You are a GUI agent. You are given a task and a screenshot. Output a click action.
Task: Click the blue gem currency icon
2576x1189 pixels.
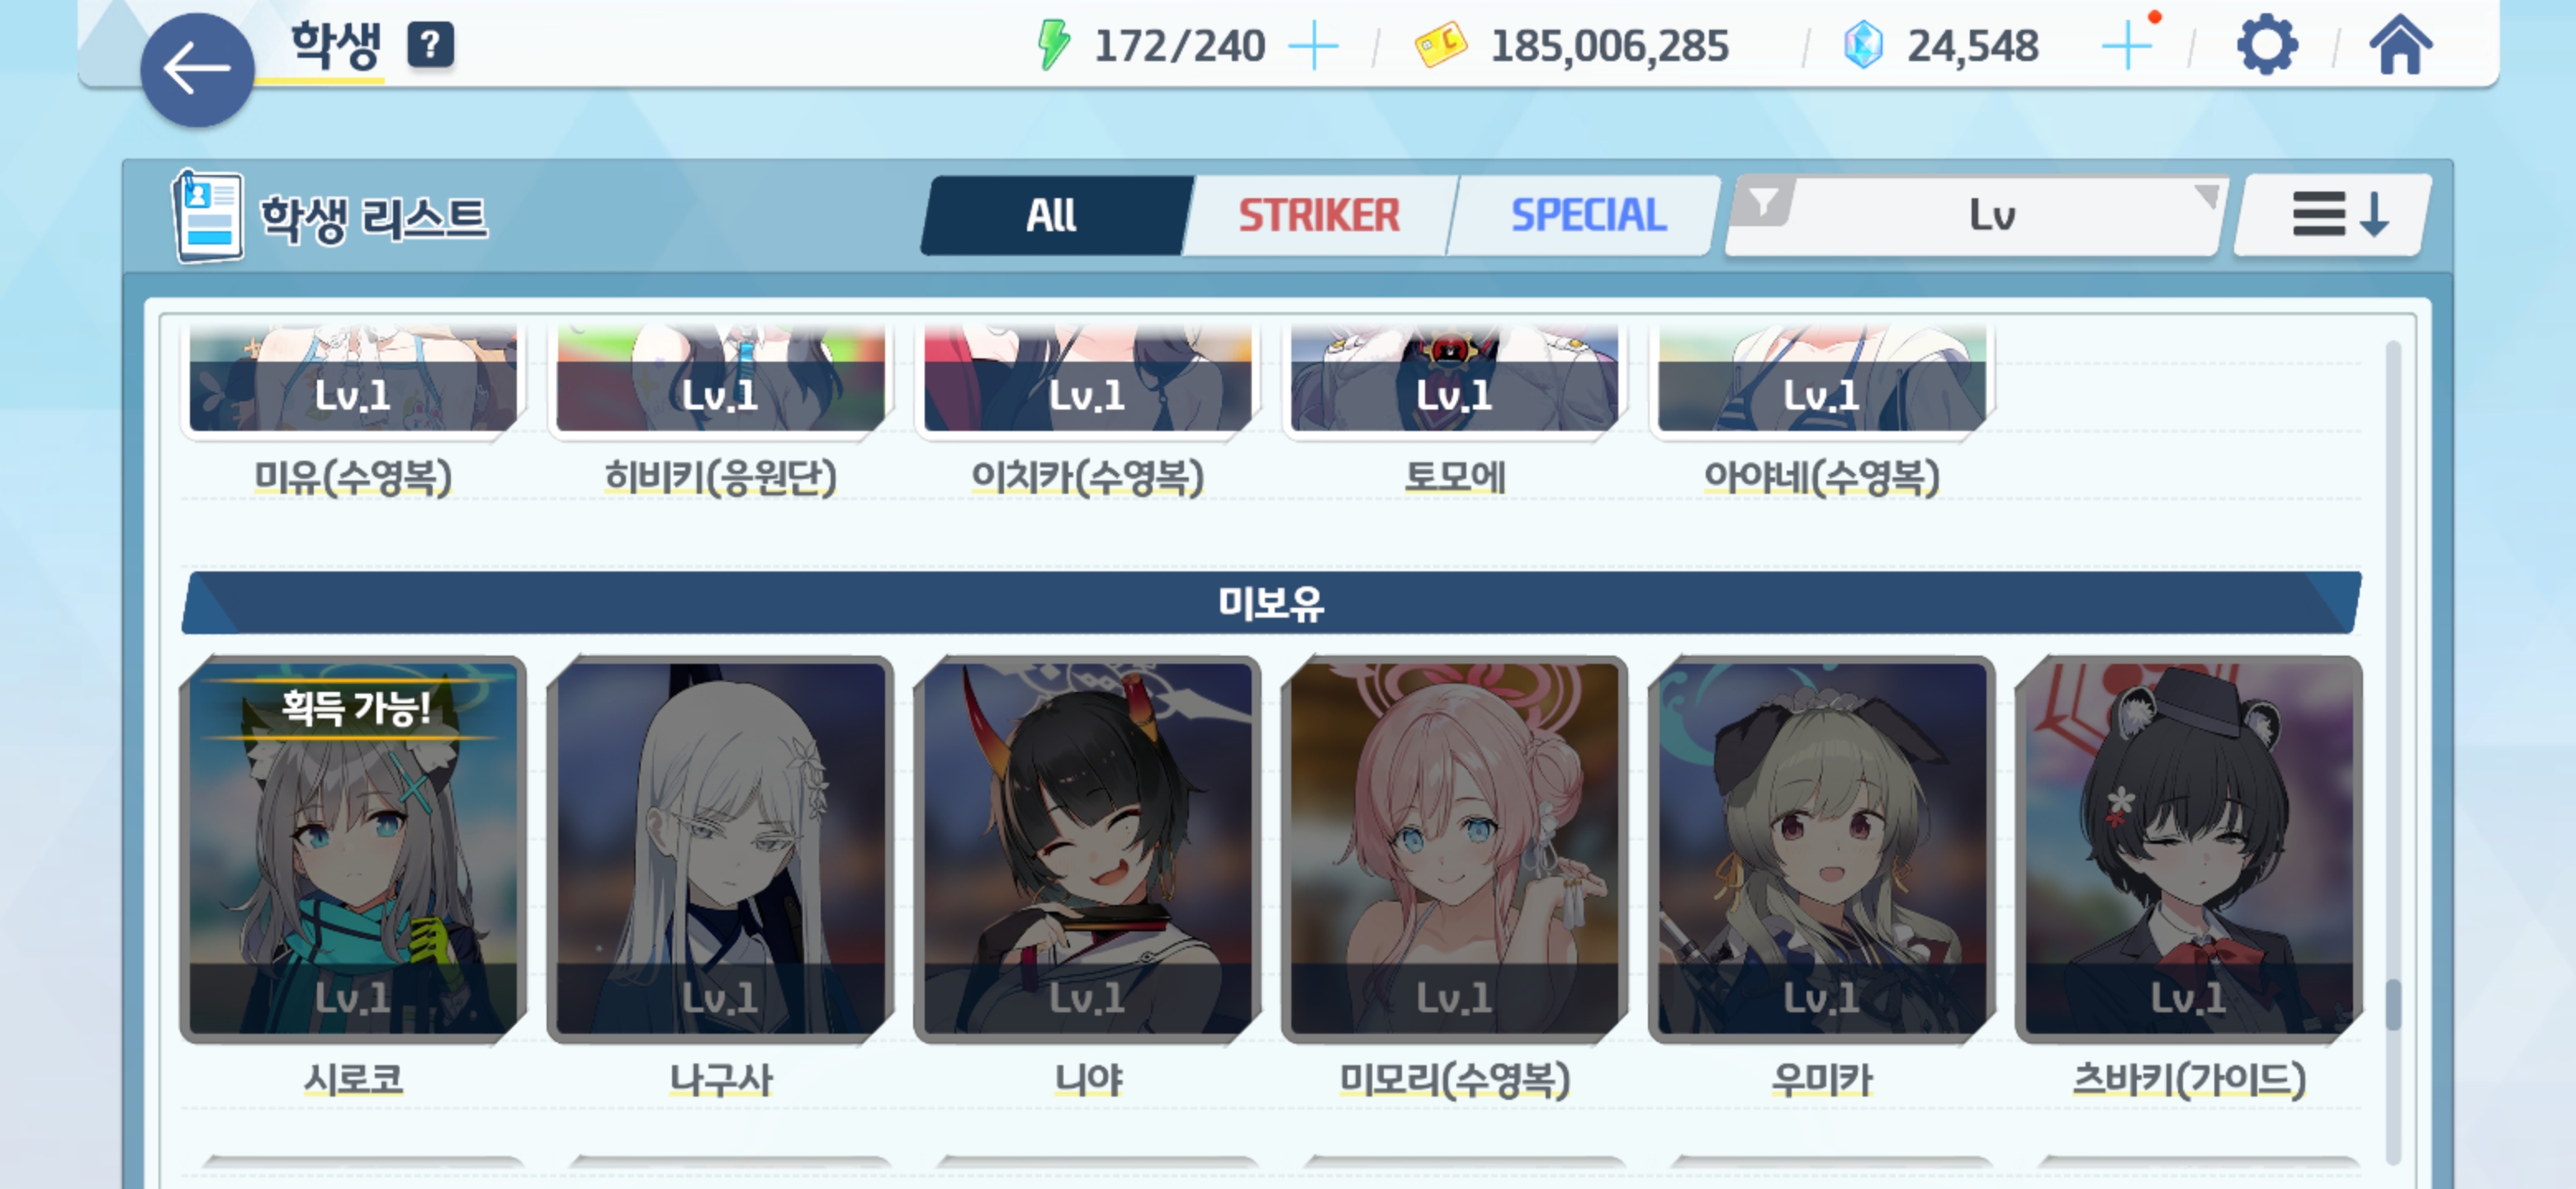(1862, 45)
